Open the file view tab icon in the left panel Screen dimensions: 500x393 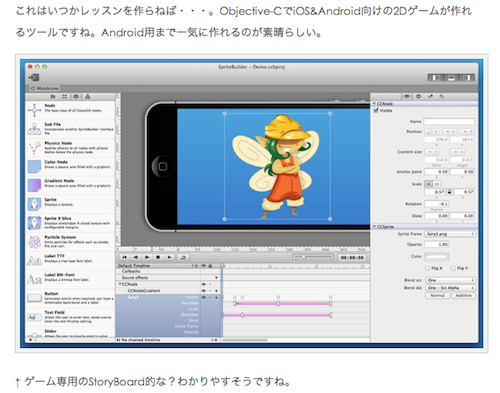pyautogui.click(x=53, y=97)
